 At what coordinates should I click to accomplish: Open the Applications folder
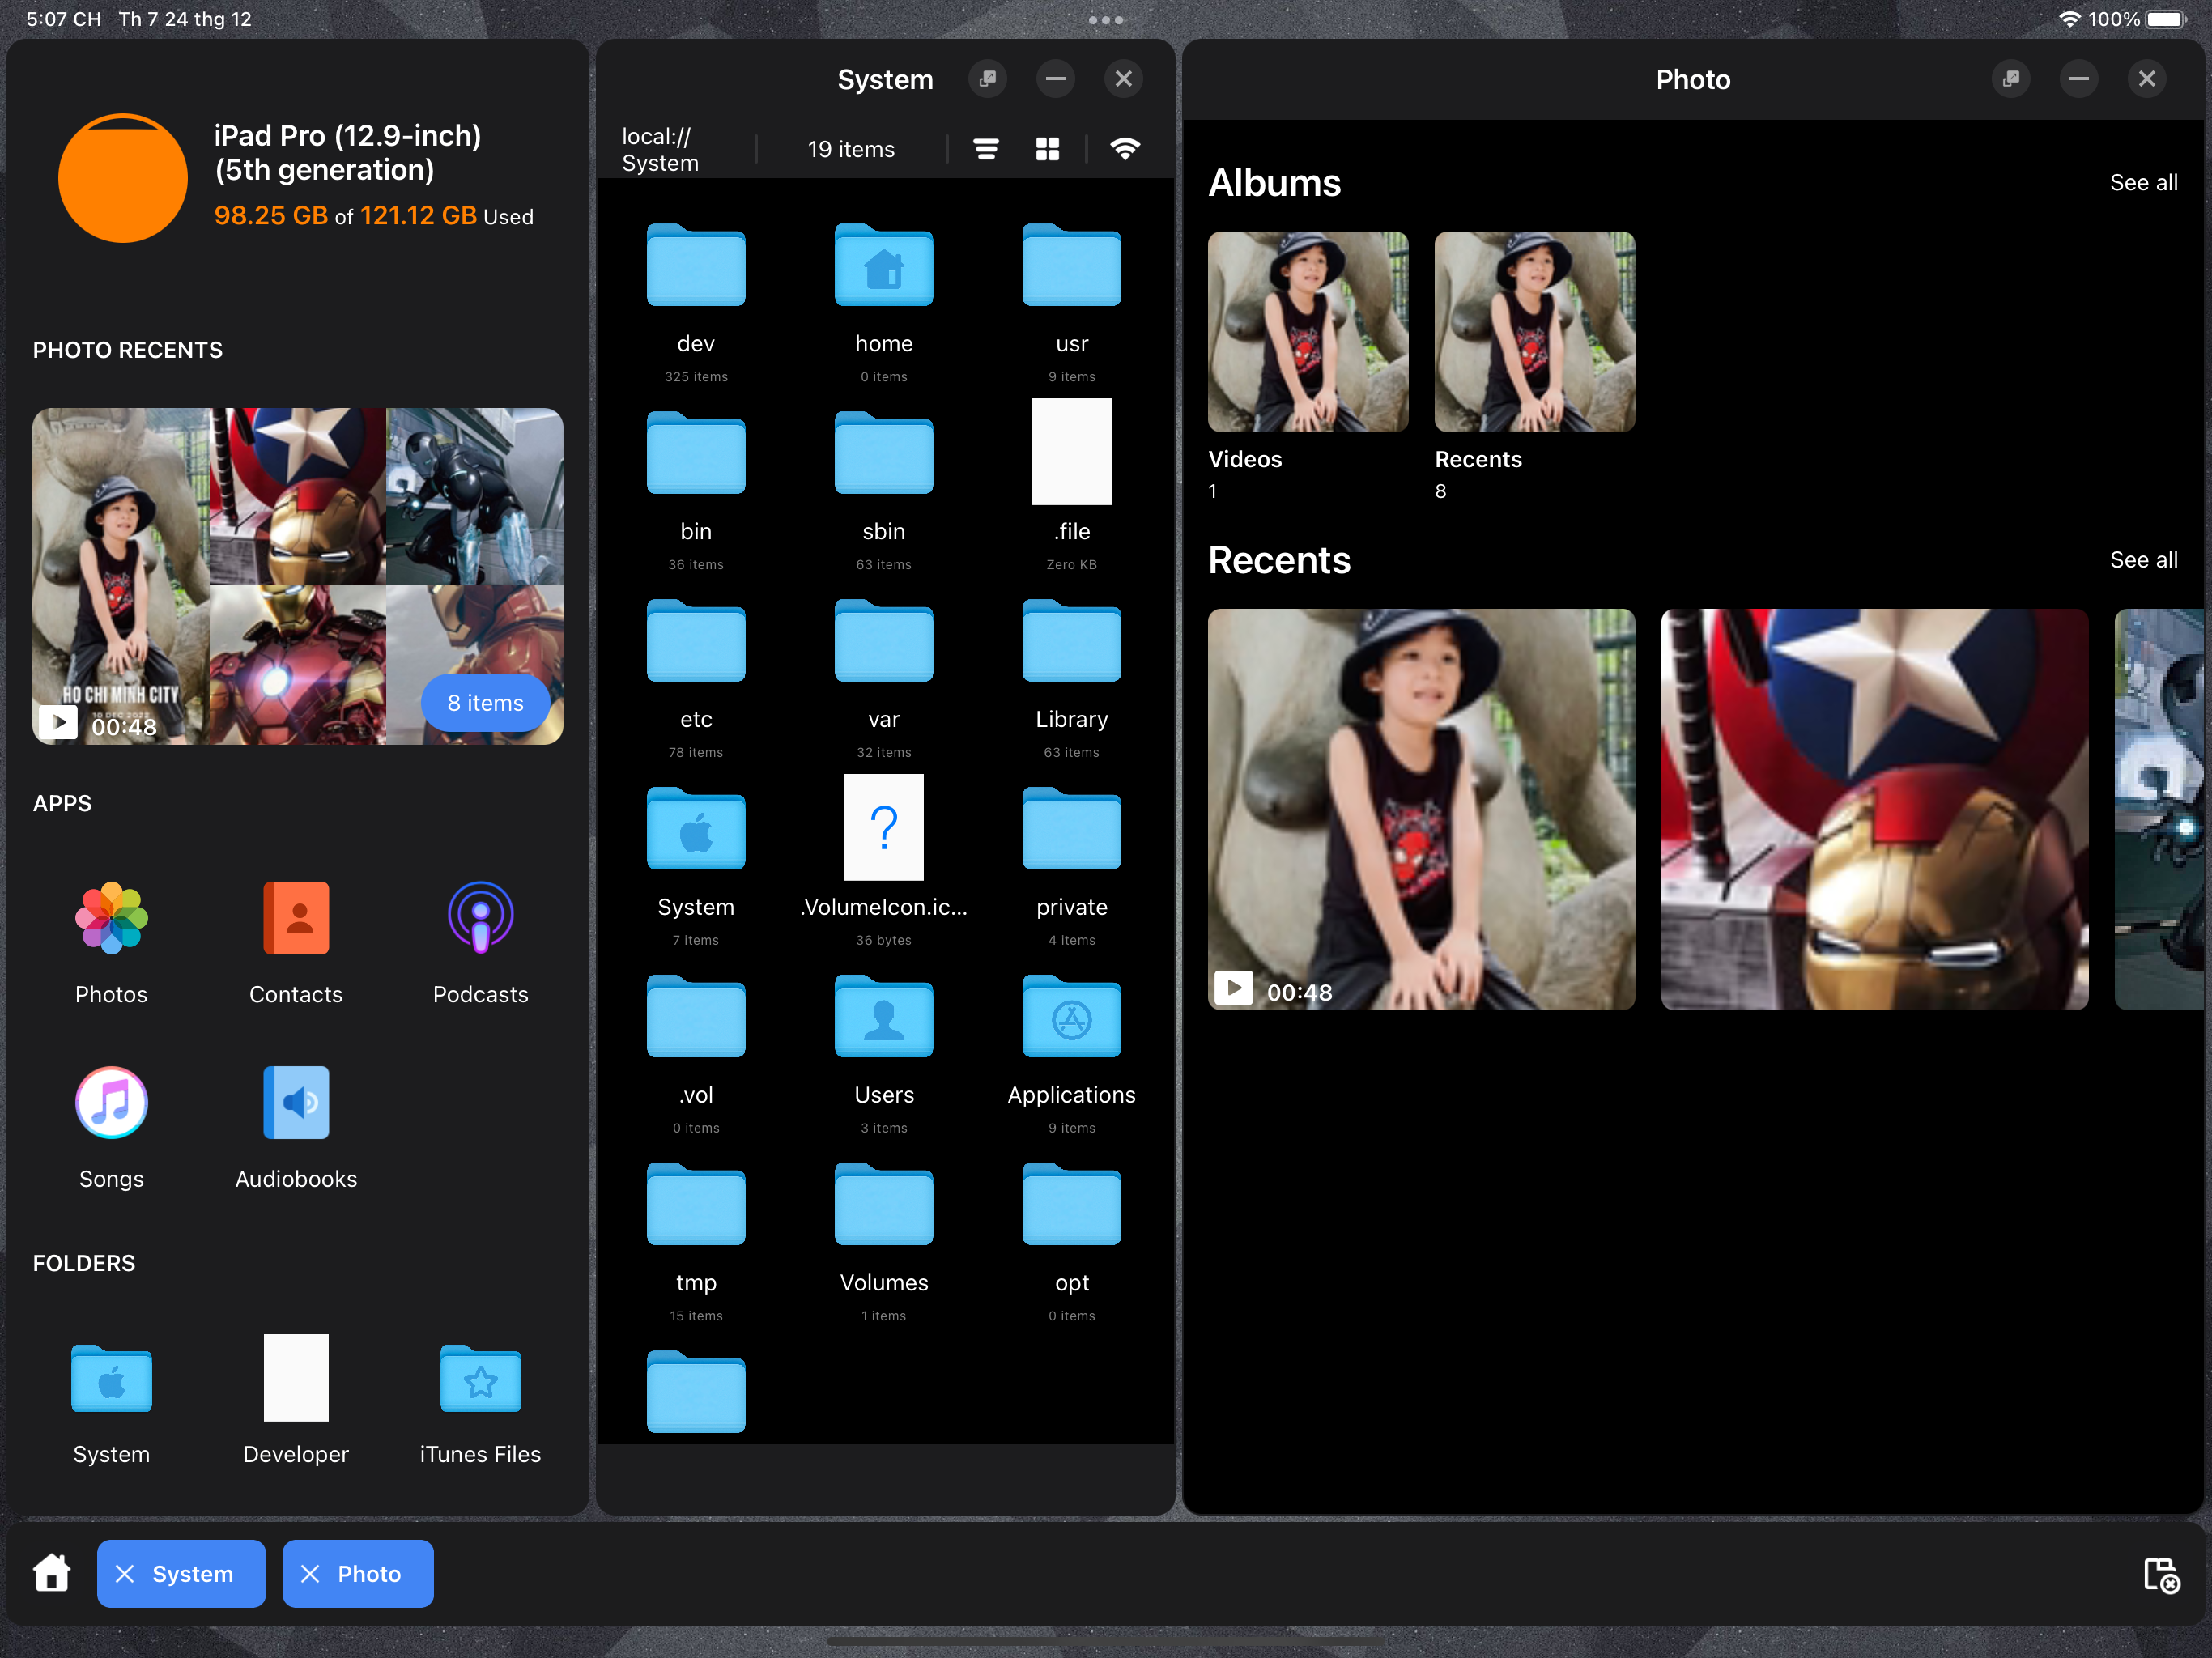(1072, 1017)
